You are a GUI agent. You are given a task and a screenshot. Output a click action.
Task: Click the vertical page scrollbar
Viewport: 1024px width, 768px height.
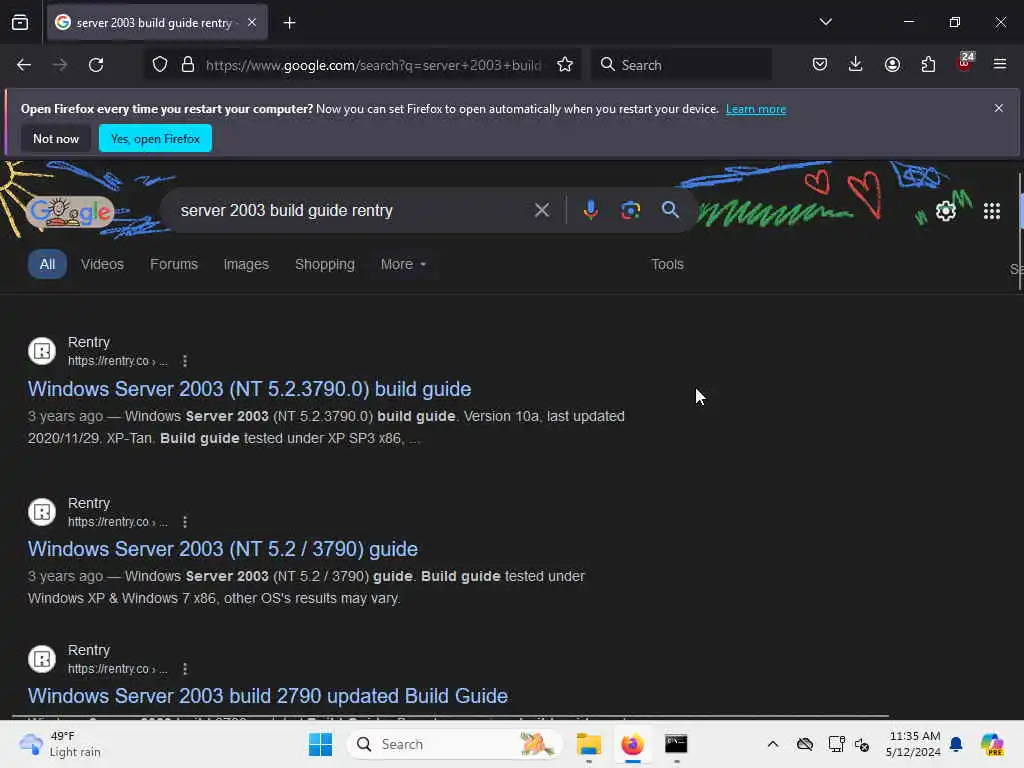1019,232
